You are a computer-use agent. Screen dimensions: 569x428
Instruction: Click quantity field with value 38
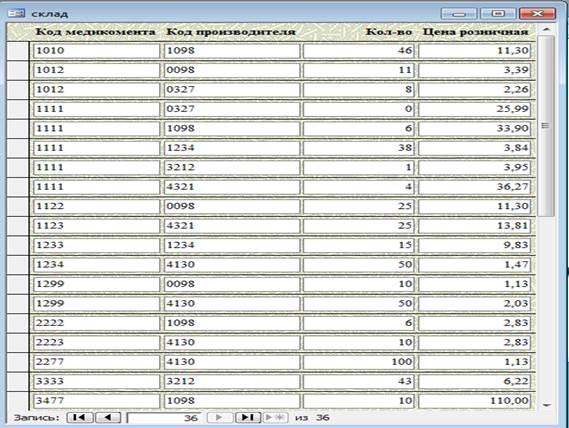[359, 148]
